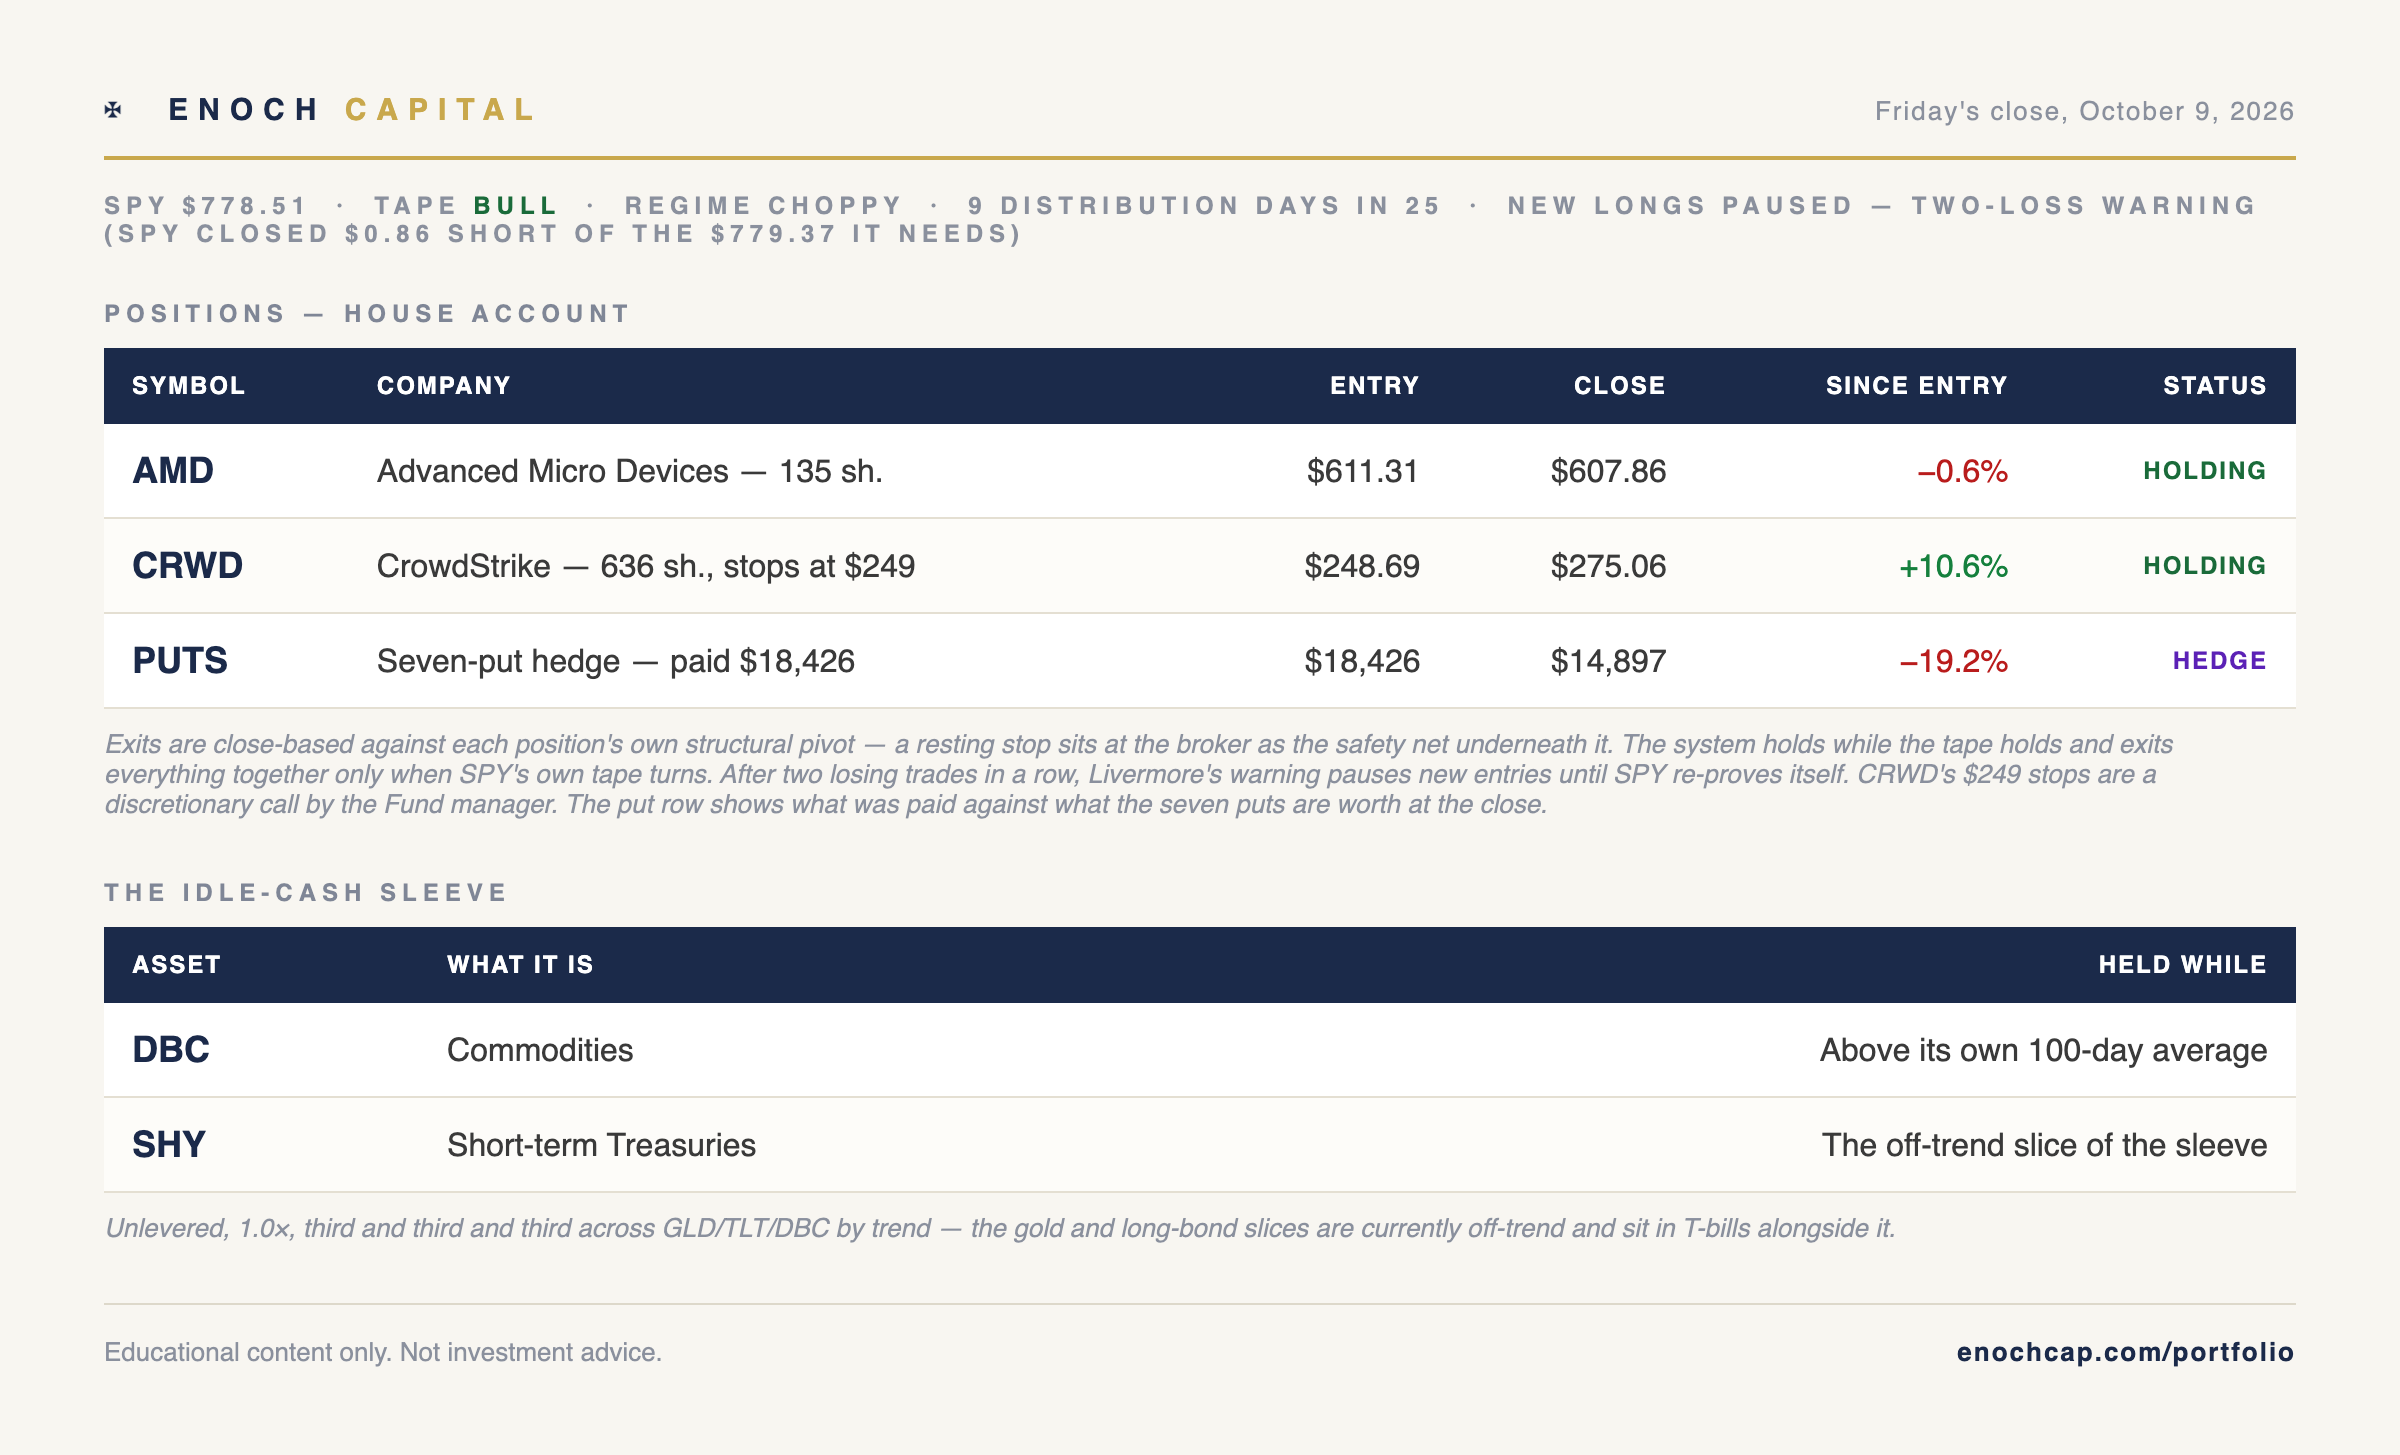The width and height of the screenshot is (2400, 1455).
Task: Sort by the SINCE ENTRY column header
Action: pyautogui.click(x=1917, y=386)
